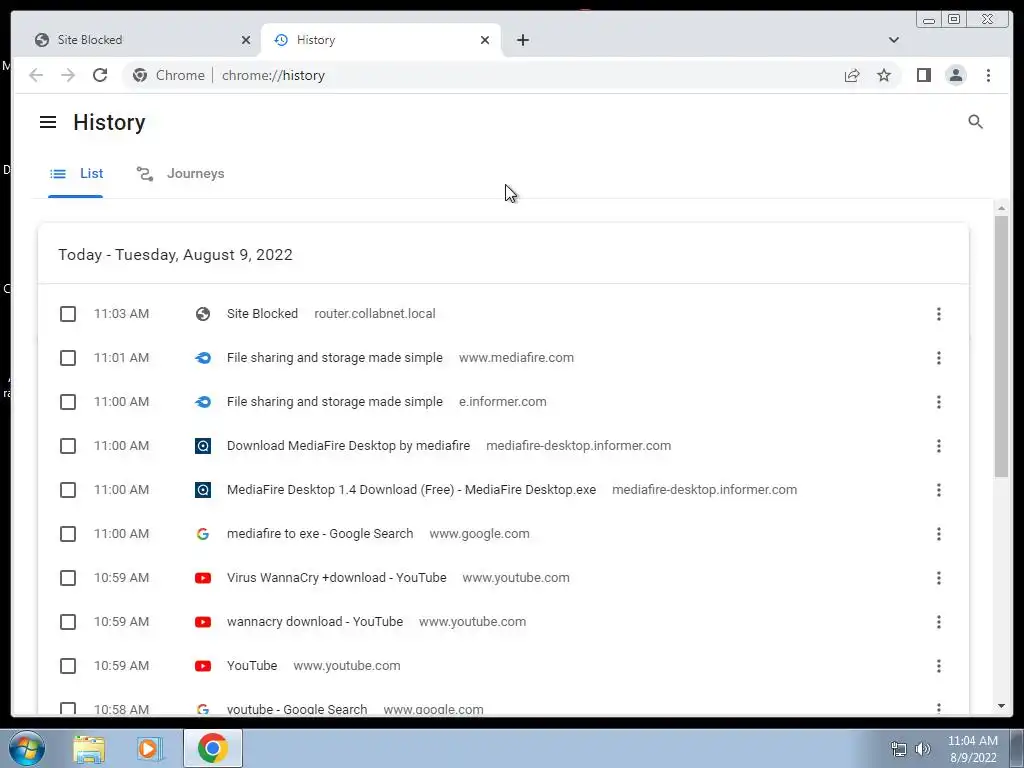Open mediafire to exe - Google Search link
This screenshot has width=1024, height=768.
[320, 534]
